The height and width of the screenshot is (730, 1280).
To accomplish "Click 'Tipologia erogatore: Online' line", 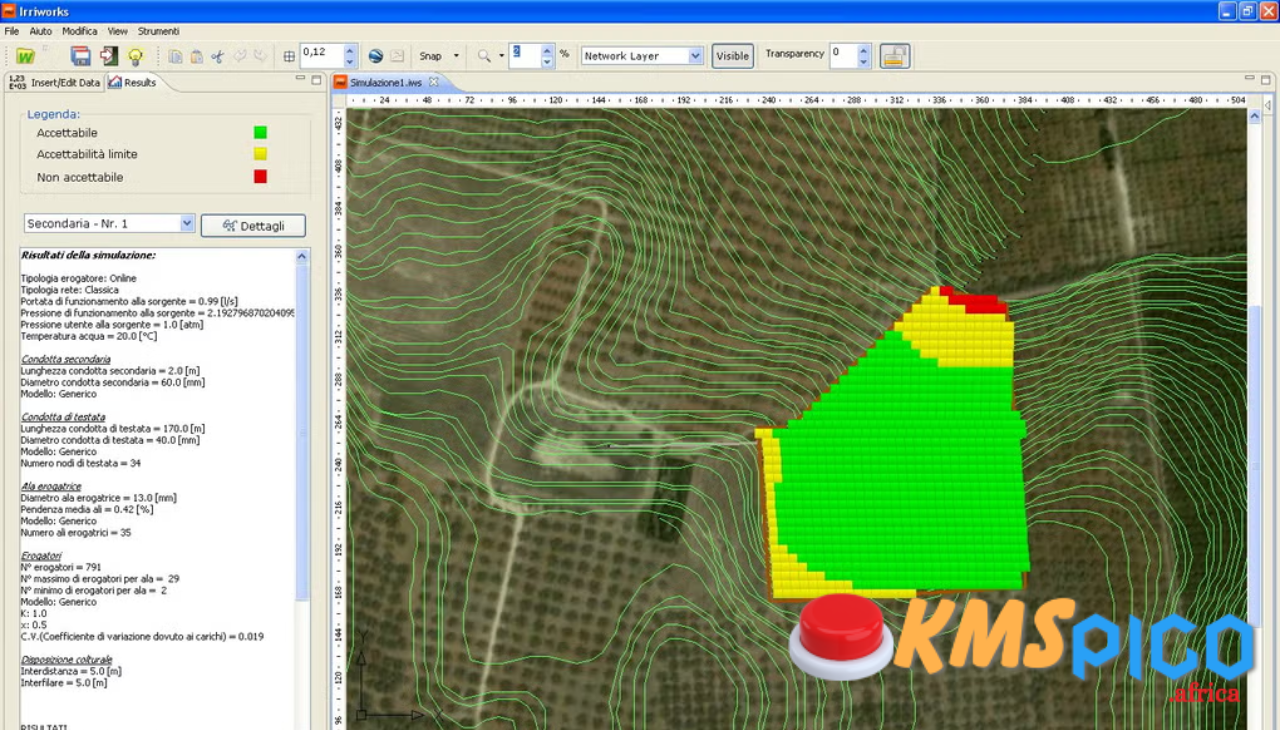I will pyautogui.click(x=79, y=278).
